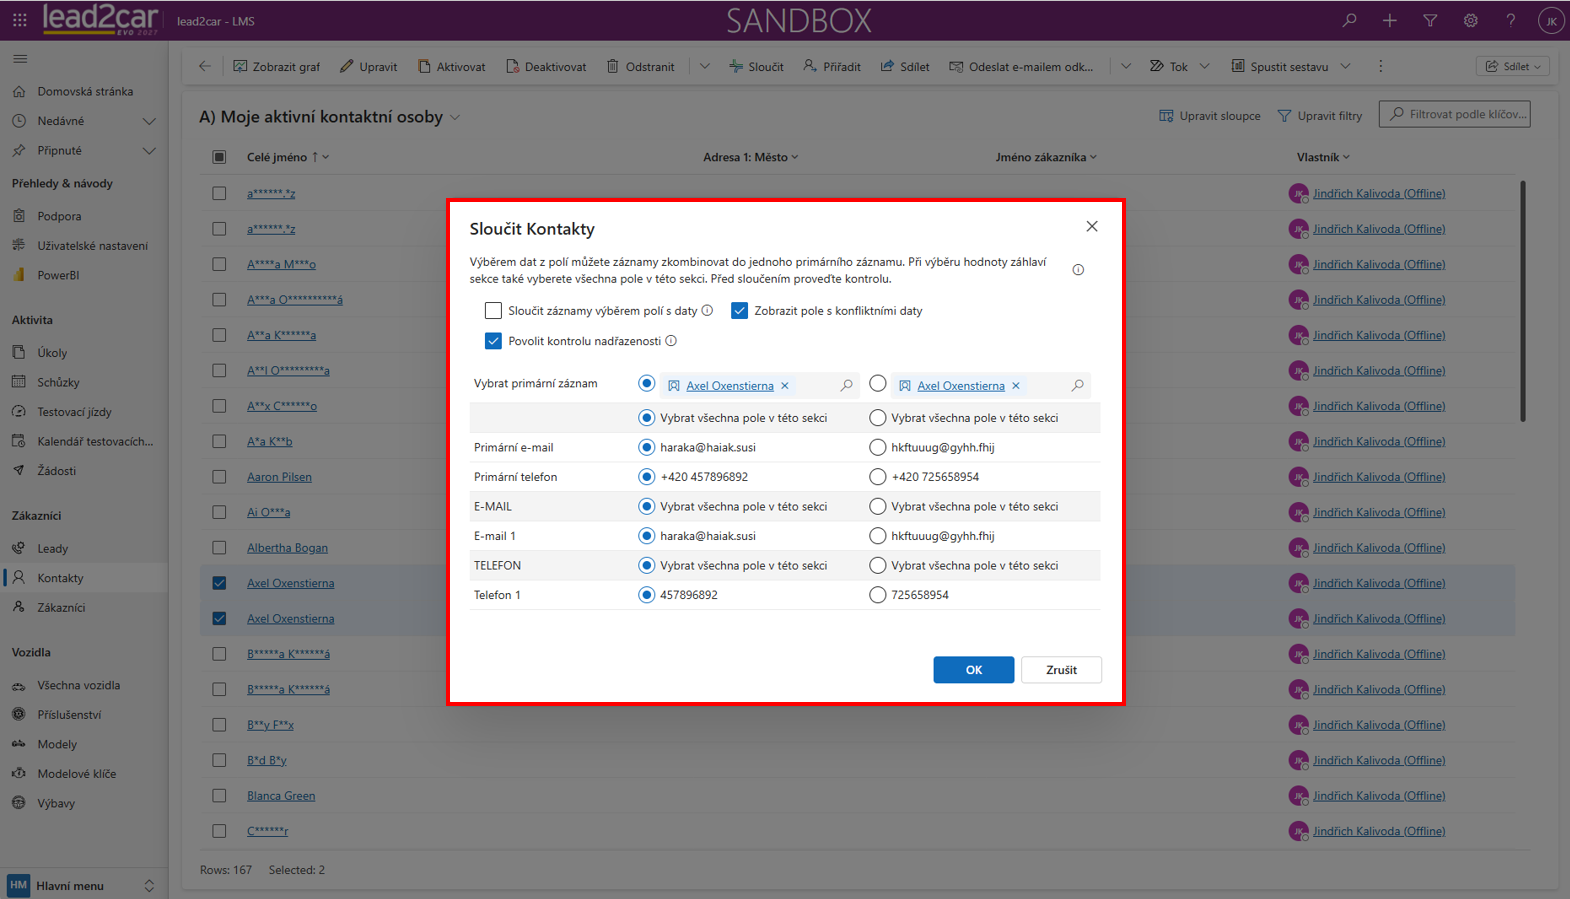Uncheck Povolit kontrolu nadřazenosti
This screenshot has width=1570, height=899.
[493, 341]
